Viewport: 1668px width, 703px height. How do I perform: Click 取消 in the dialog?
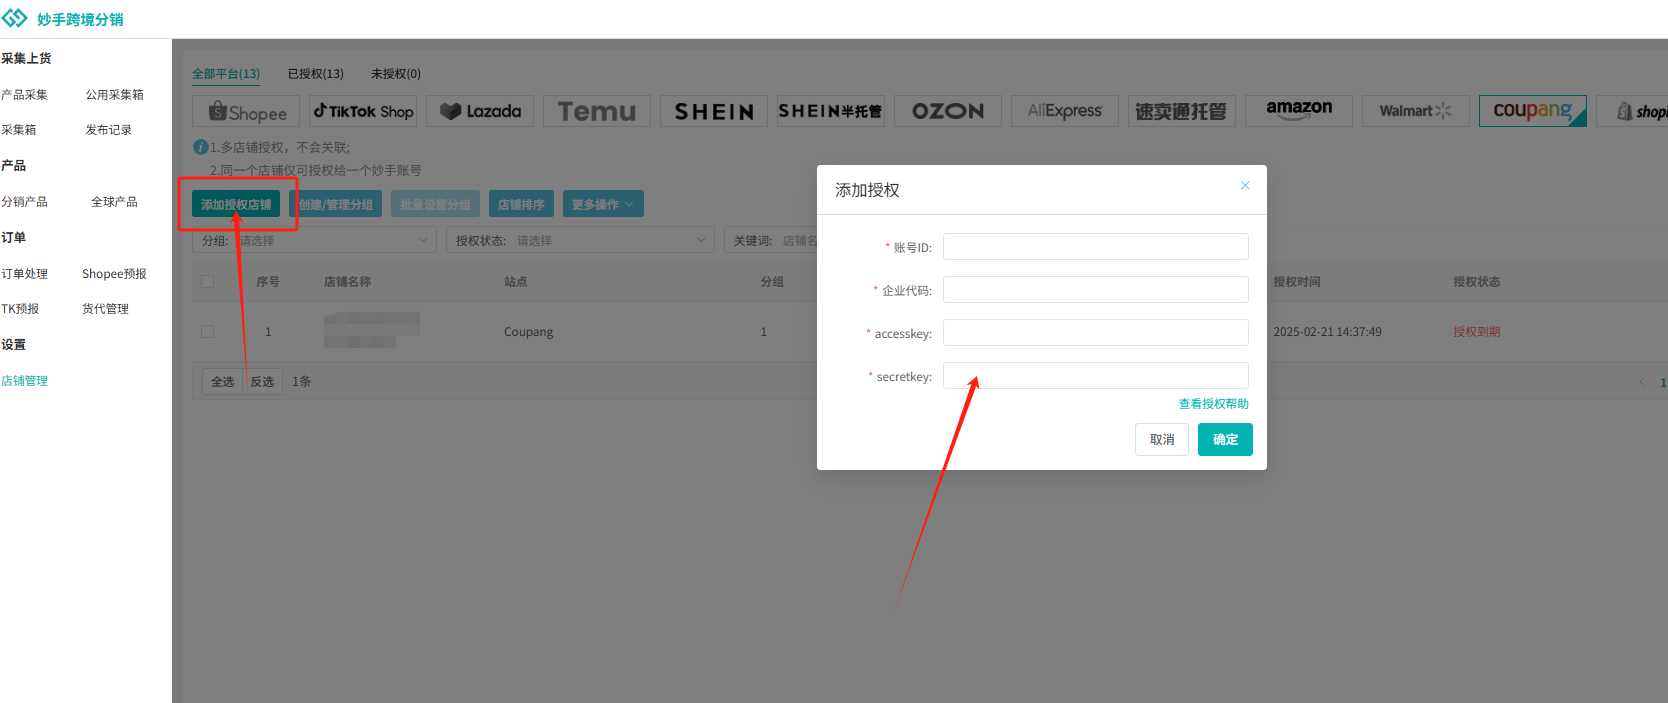[1162, 439]
